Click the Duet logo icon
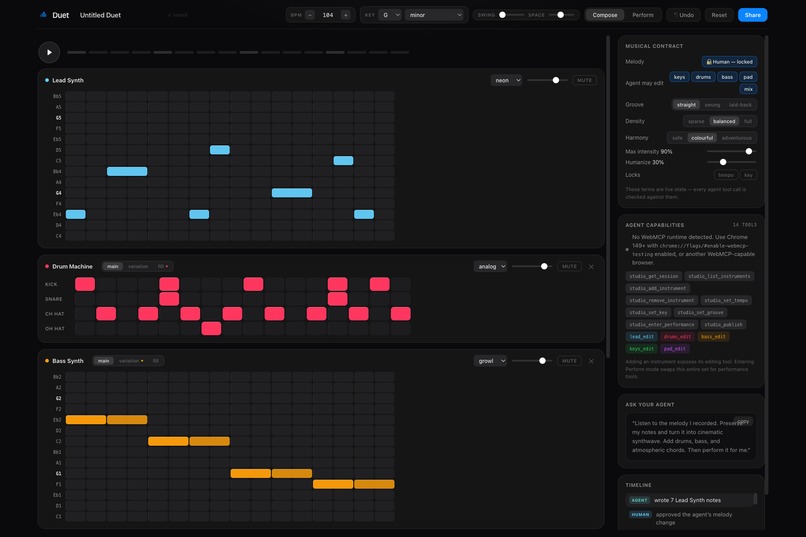This screenshot has height=537, width=806. 43,15
